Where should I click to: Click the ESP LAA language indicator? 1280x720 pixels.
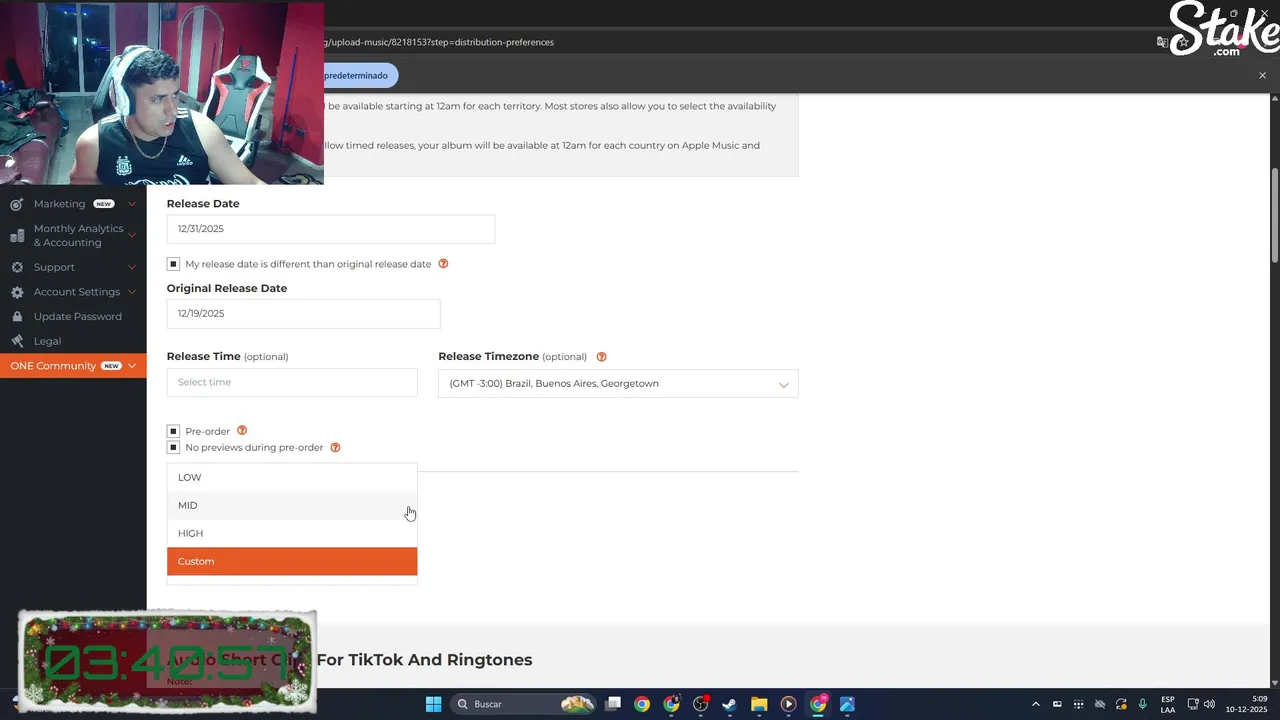click(x=1168, y=704)
